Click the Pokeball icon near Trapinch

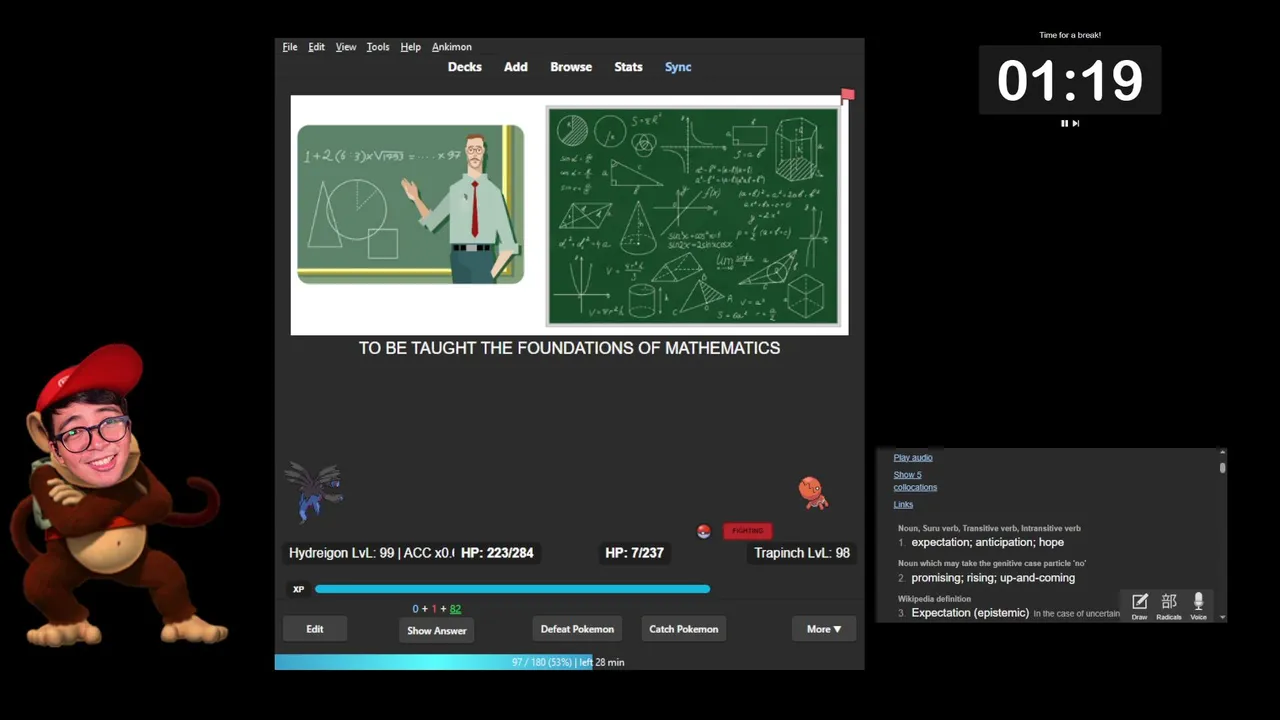click(704, 531)
